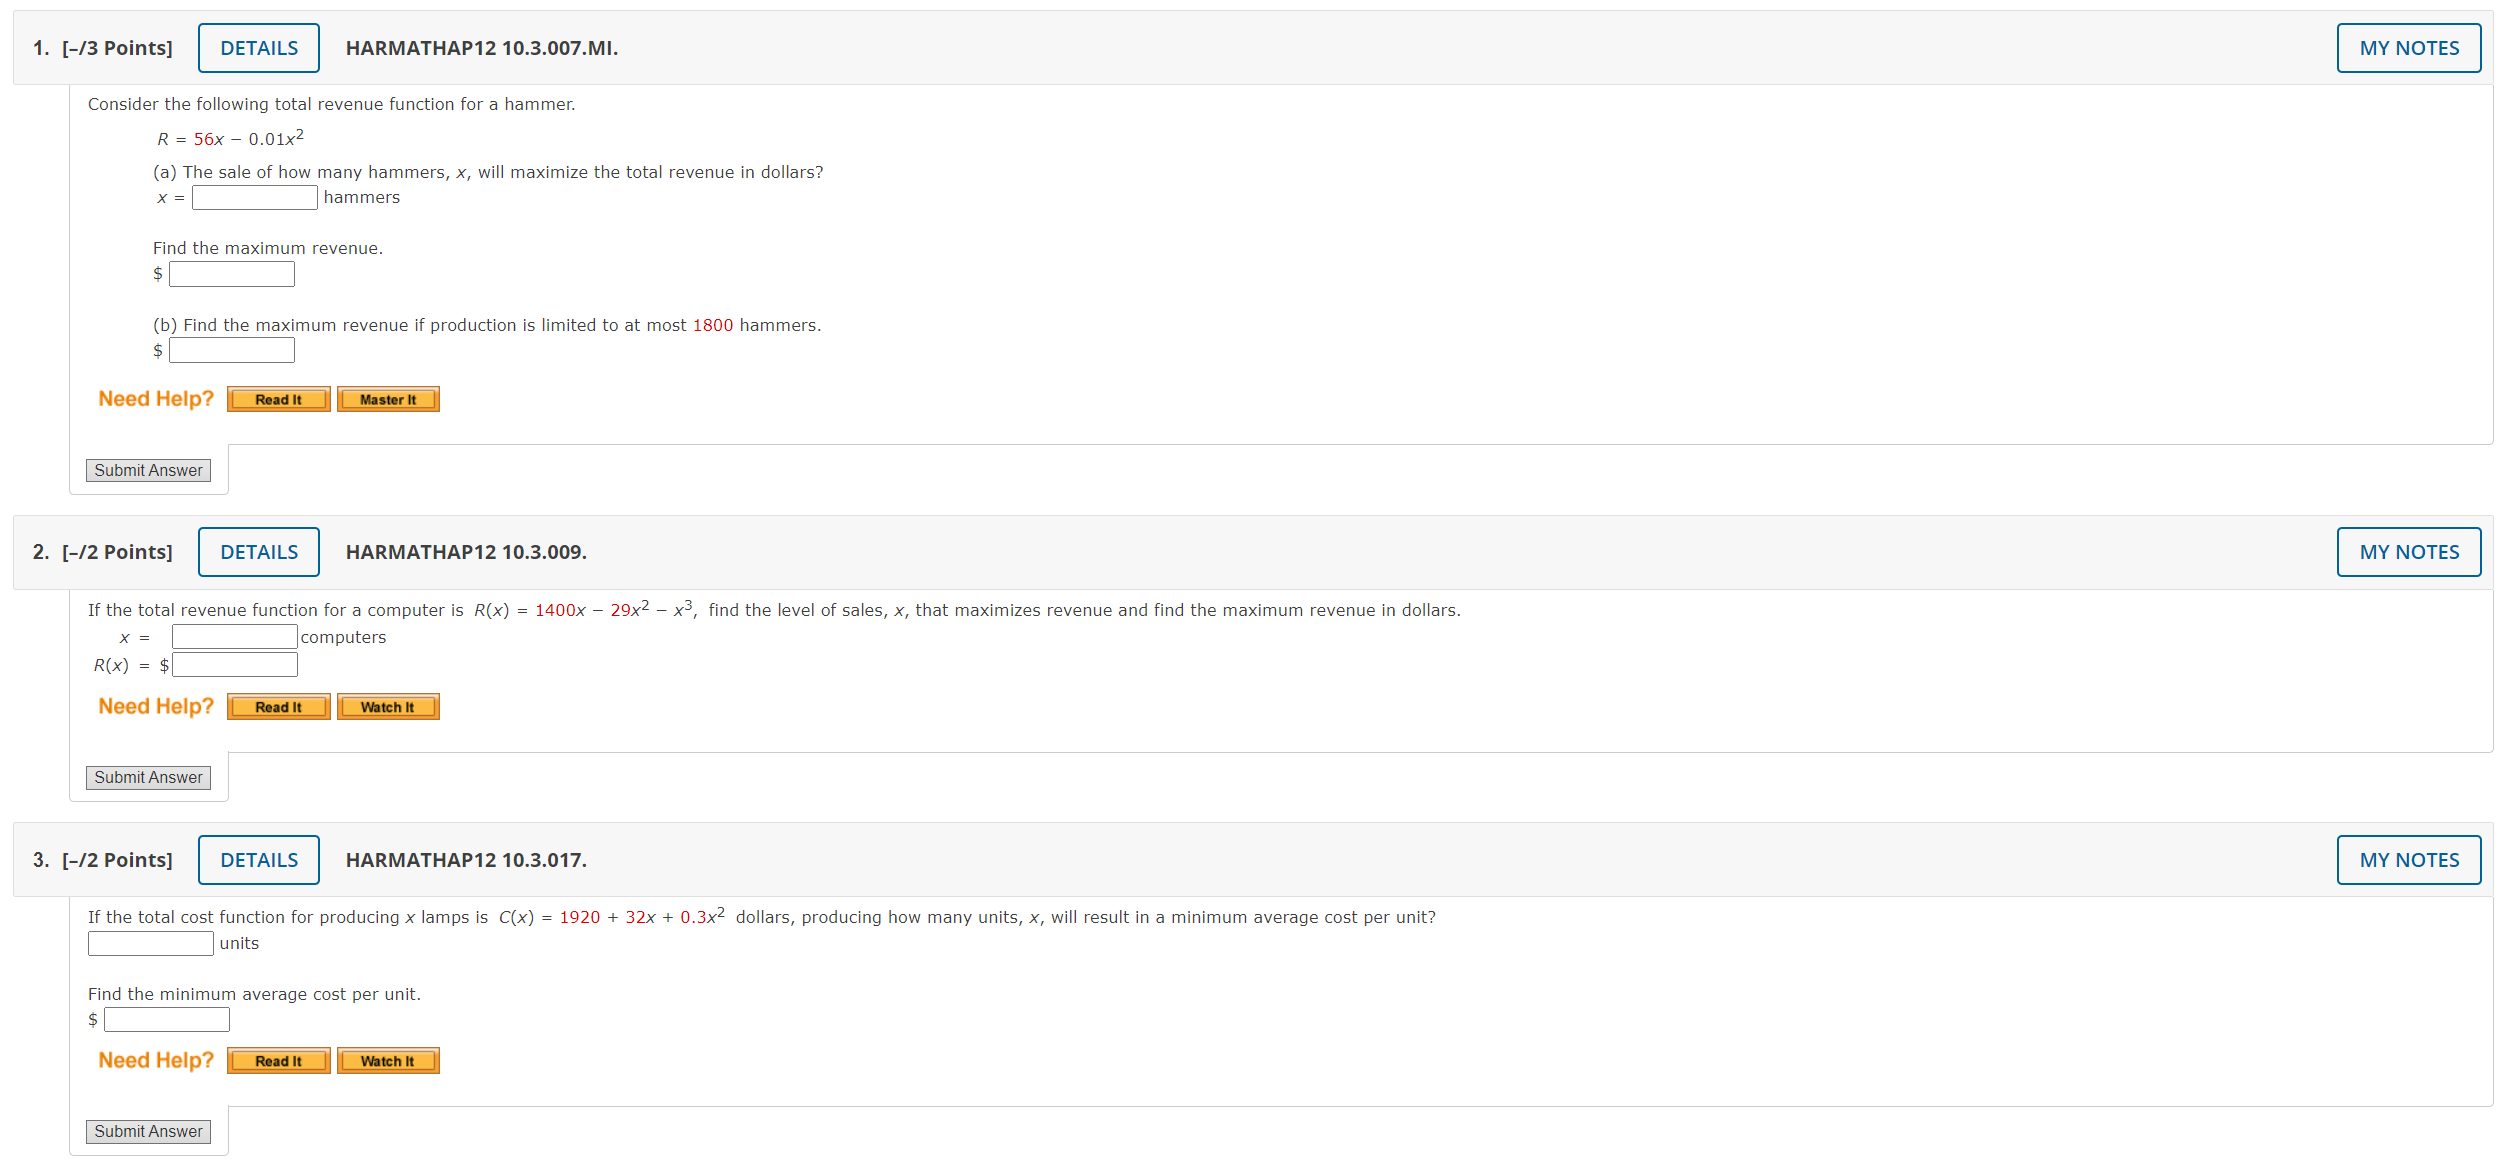Viewport: 2507px width, 1174px height.
Task: Click Read It button for question 1
Action: [278, 400]
